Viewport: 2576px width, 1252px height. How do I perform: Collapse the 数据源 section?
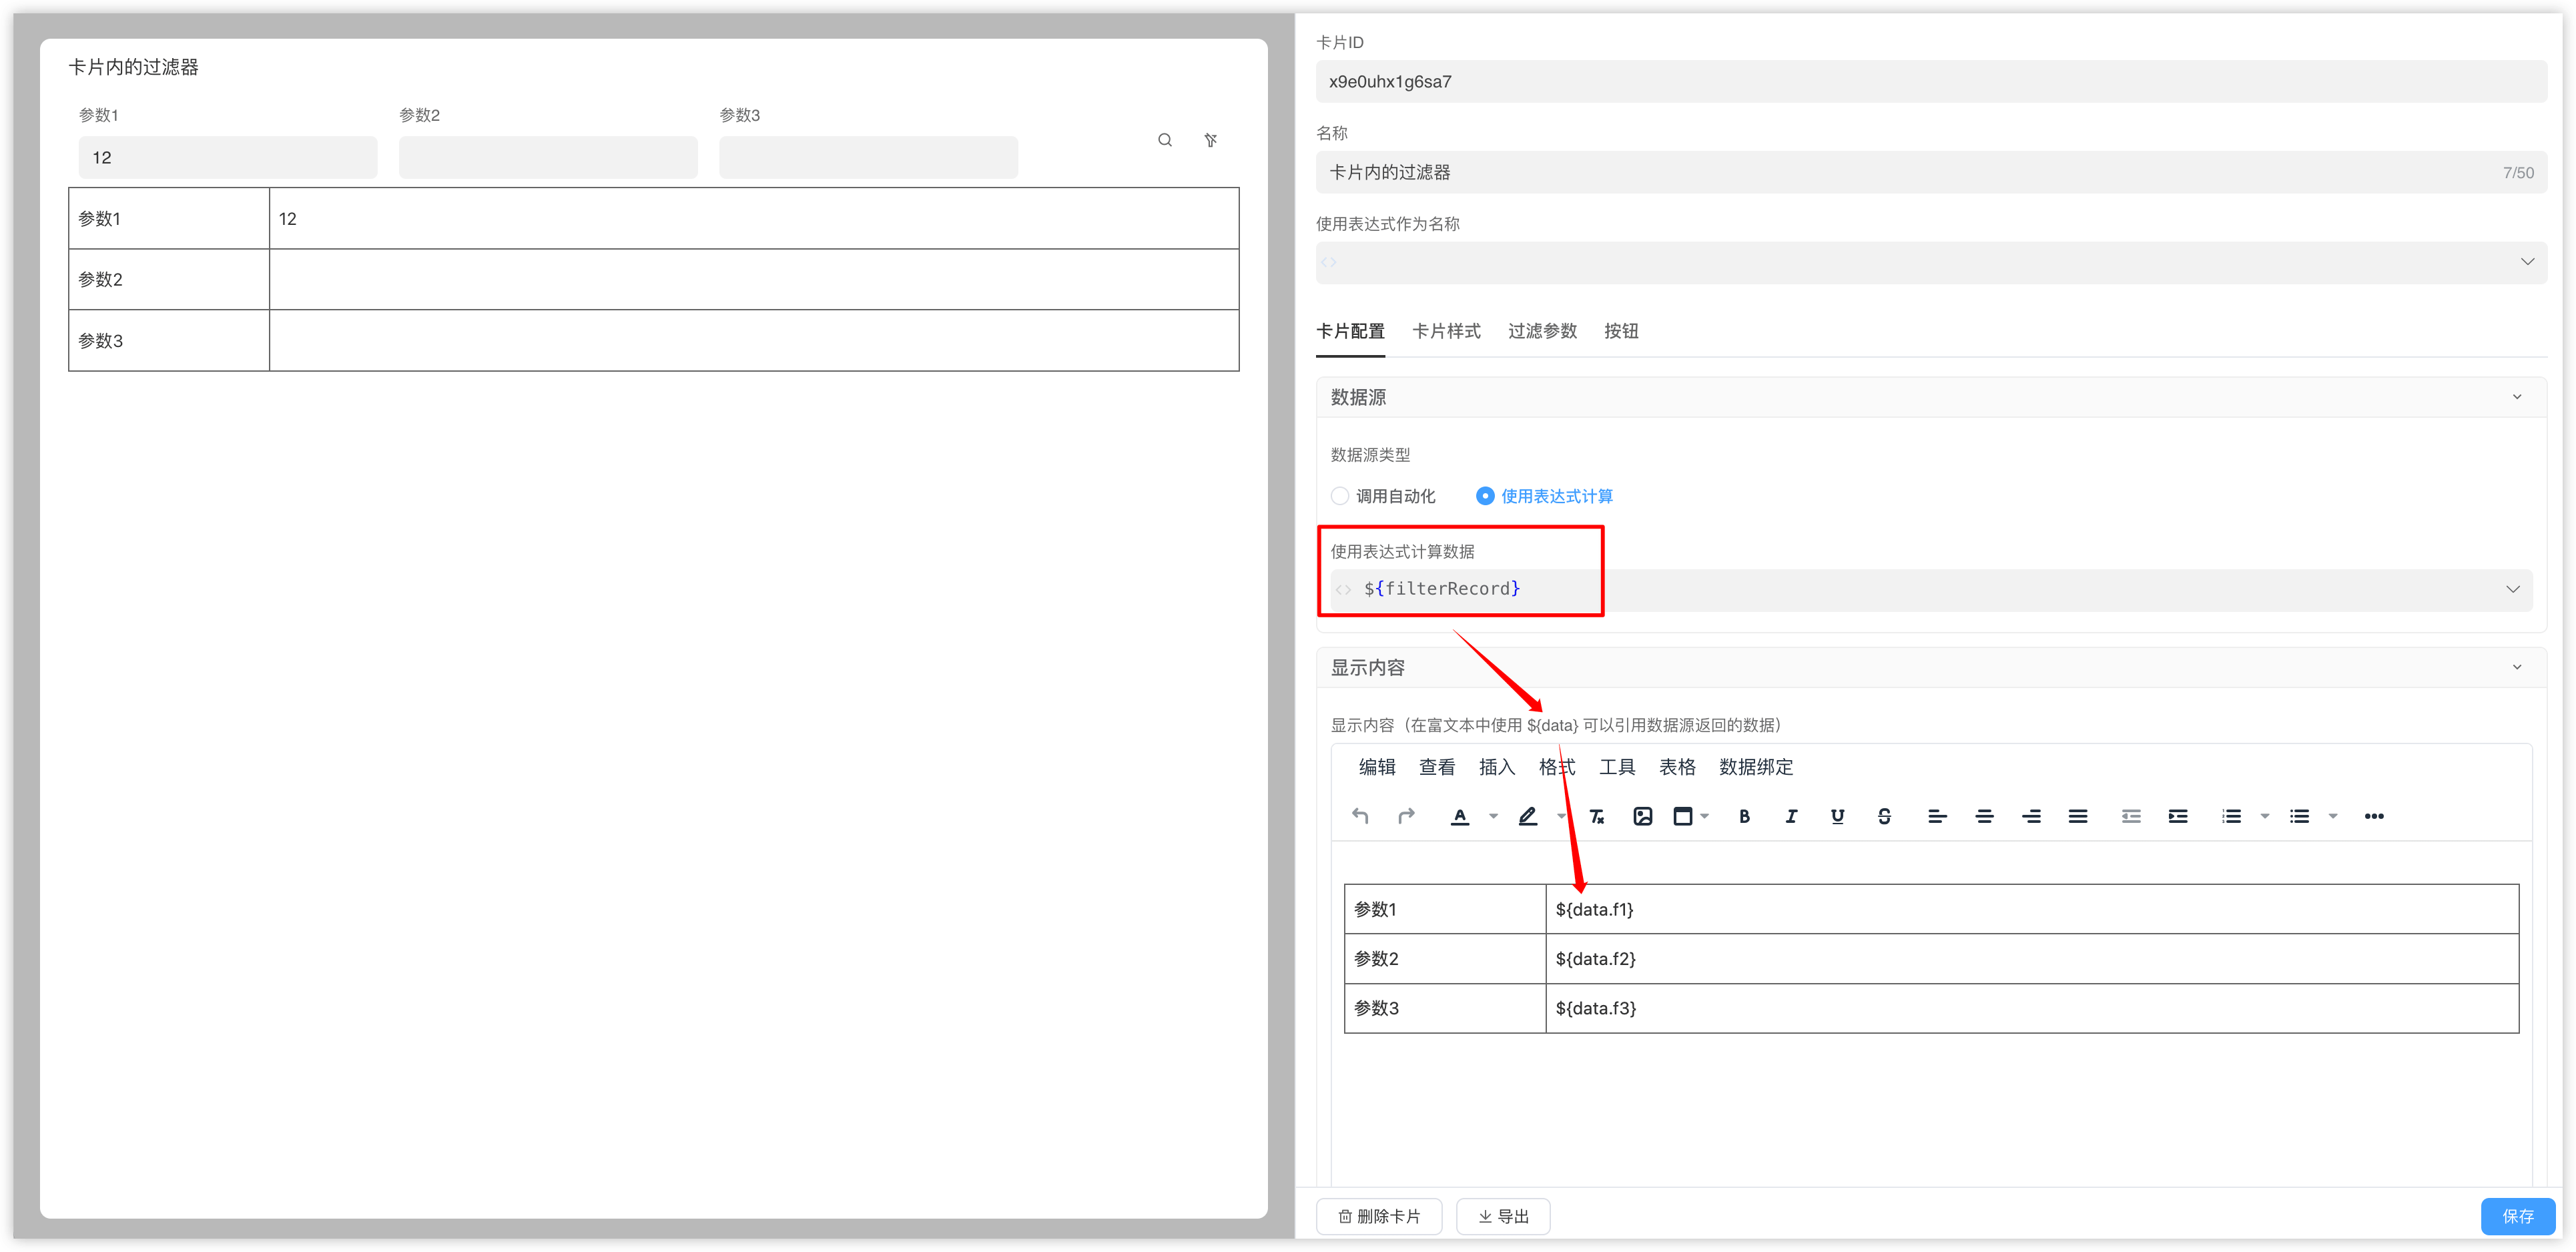point(2517,397)
